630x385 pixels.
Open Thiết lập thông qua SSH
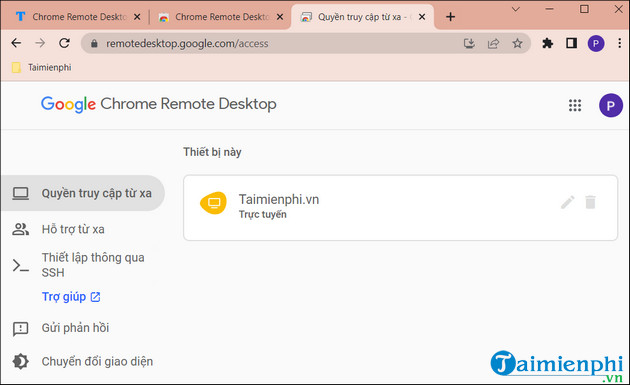[93, 265]
